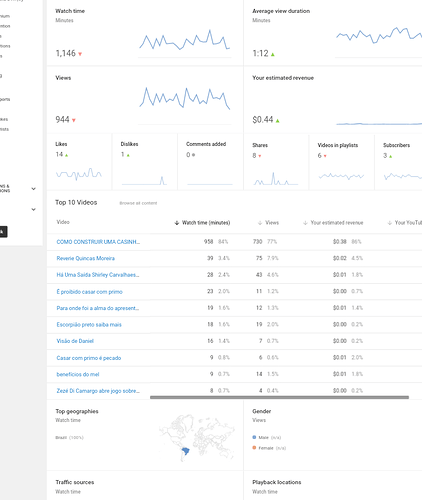Image resolution: width=422 pixels, height=500 pixels.
Task: Click the Watch time sort arrow icon
Action: click(x=177, y=223)
